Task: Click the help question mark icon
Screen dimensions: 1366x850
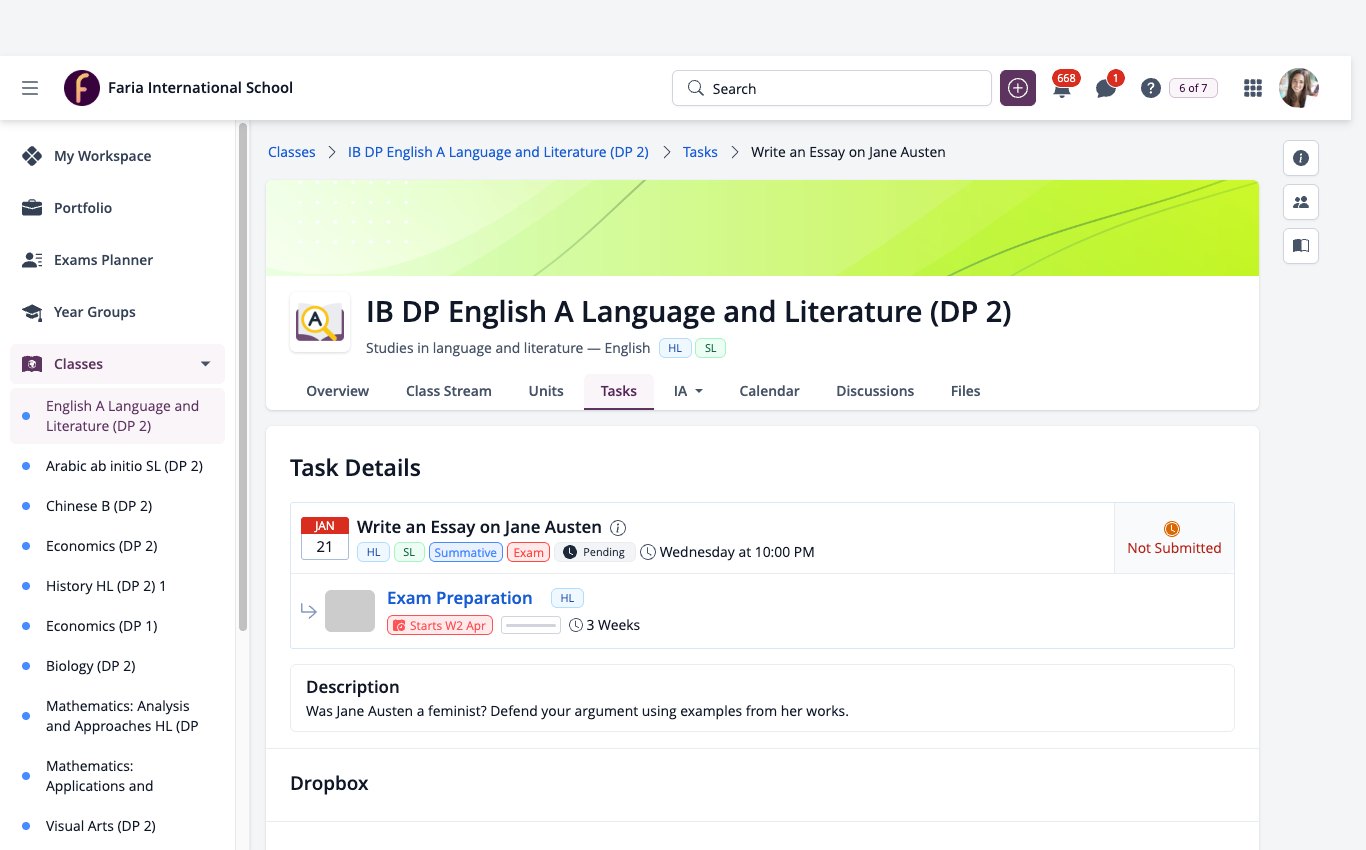Action: (x=1151, y=88)
